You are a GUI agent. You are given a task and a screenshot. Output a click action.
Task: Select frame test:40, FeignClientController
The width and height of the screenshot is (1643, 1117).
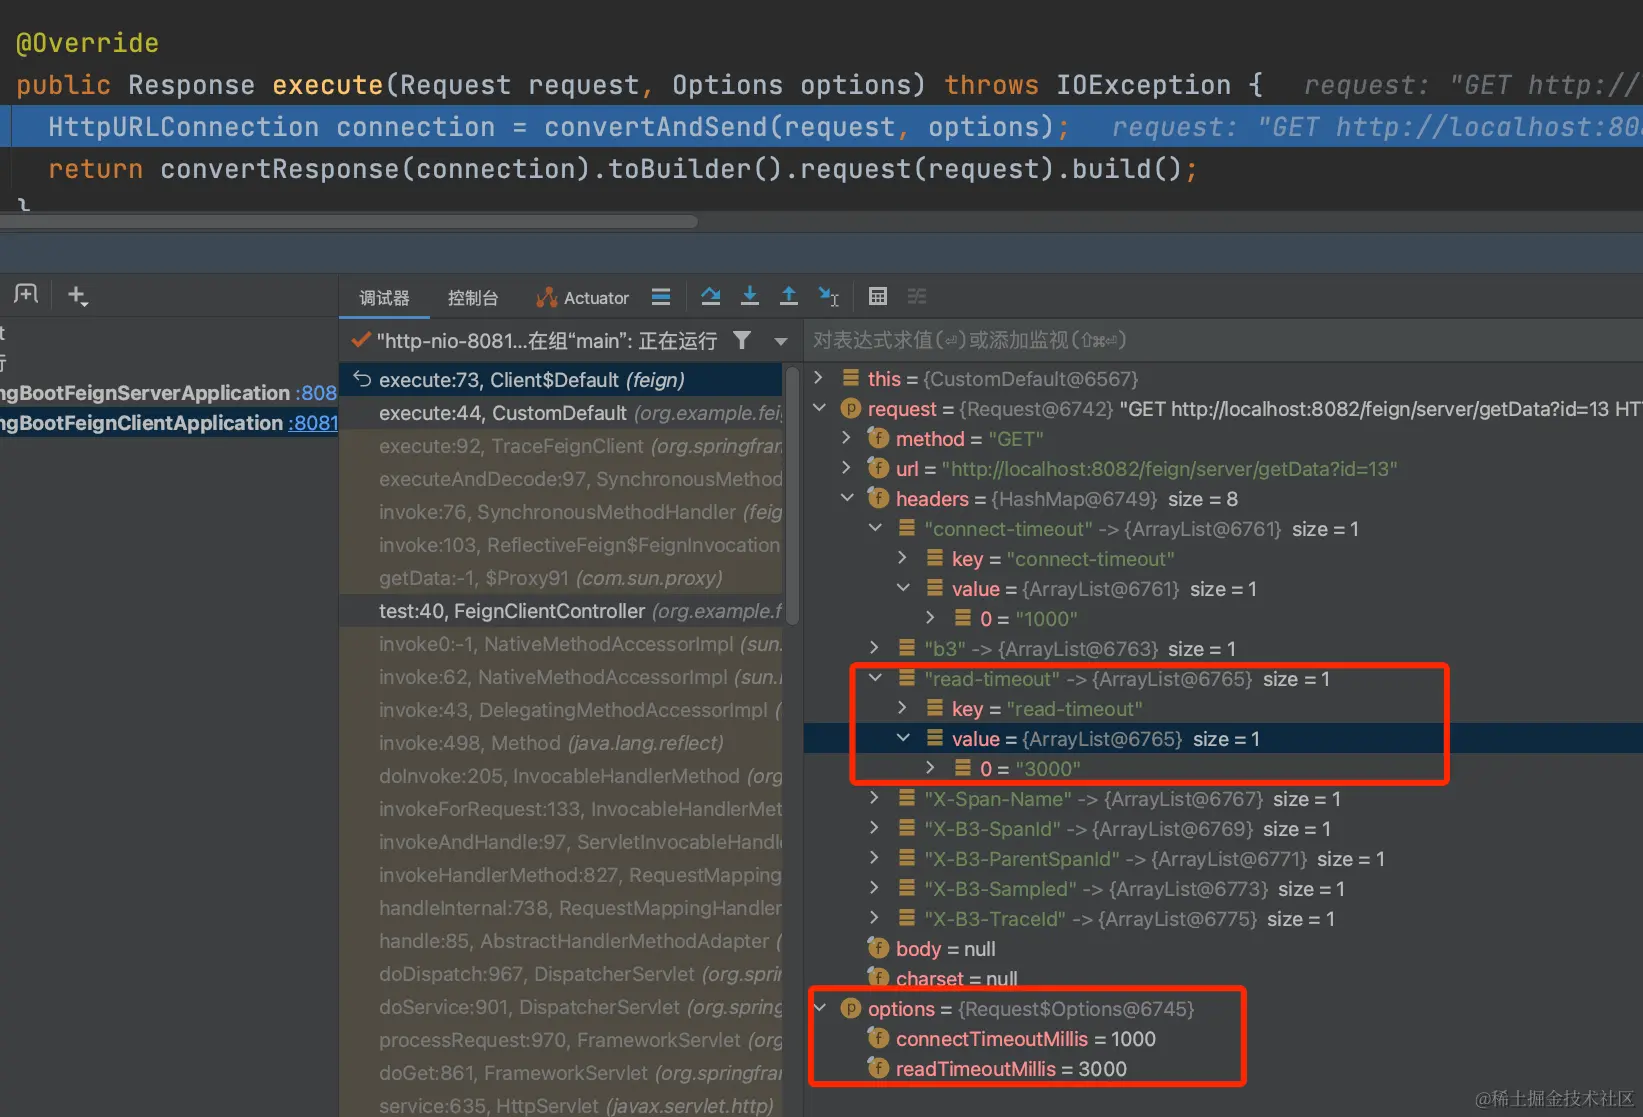(562, 611)
